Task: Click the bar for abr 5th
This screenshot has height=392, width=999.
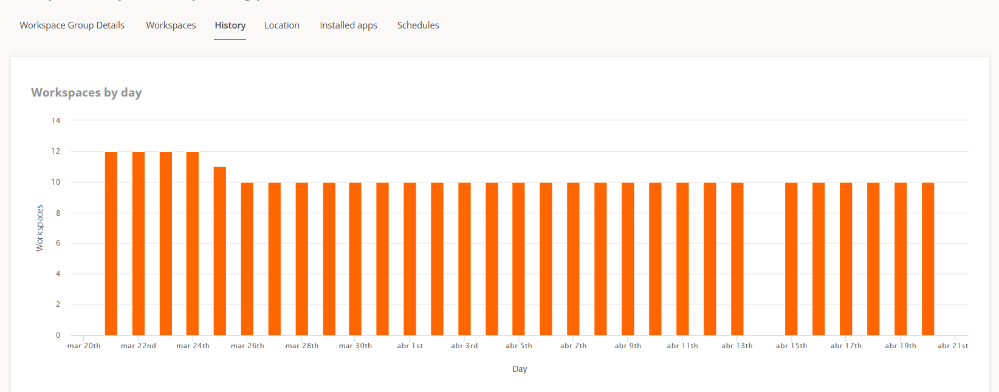Action: (519, 259)
